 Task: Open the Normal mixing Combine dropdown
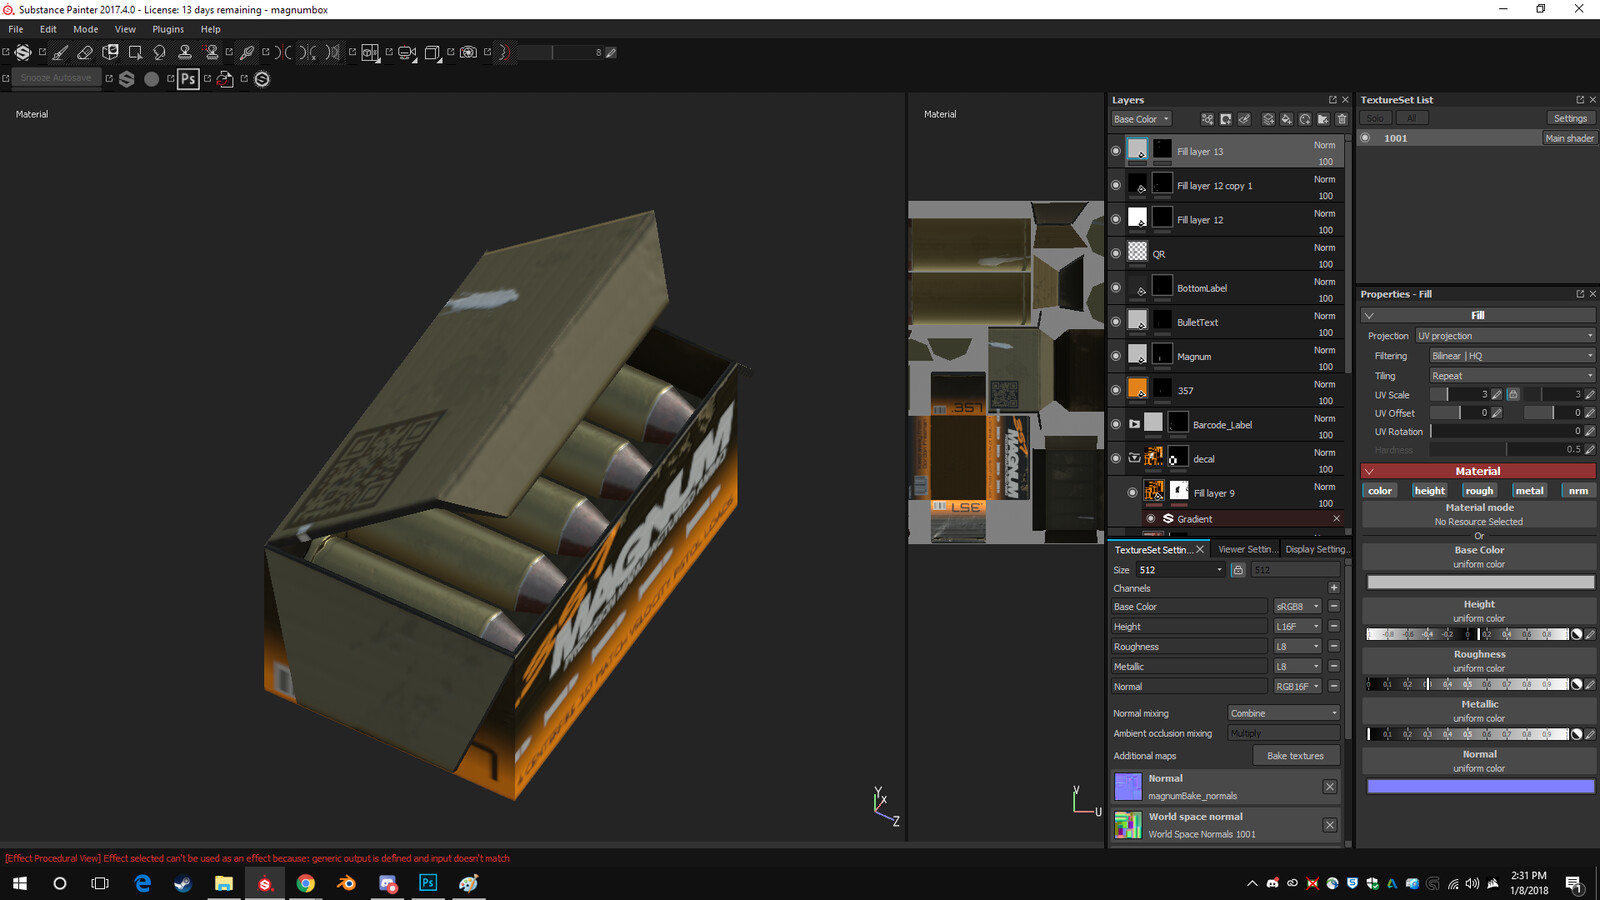point(1283,712)
